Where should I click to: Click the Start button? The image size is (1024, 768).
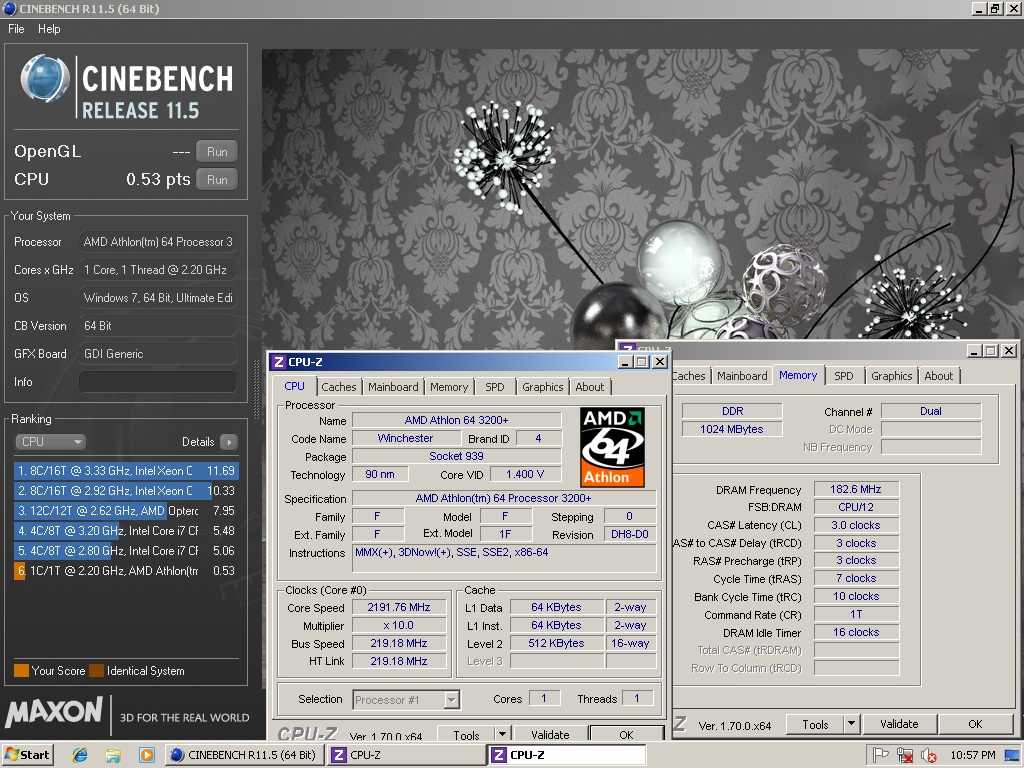coord(27,755)
